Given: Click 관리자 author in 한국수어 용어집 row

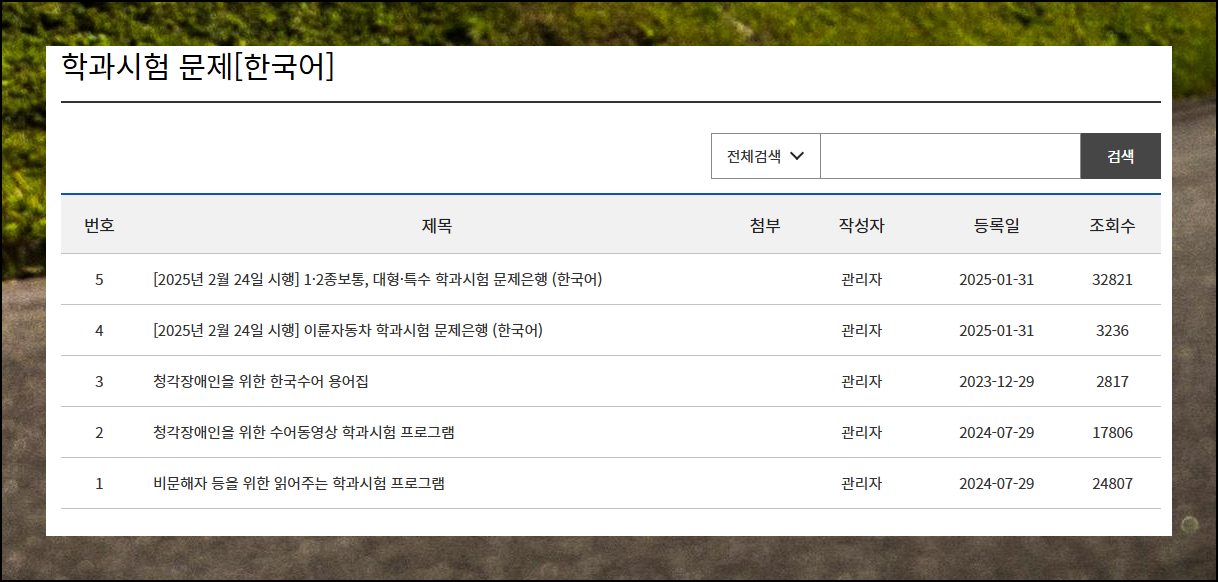Looking at the screenshot, I should click(861, 381).
